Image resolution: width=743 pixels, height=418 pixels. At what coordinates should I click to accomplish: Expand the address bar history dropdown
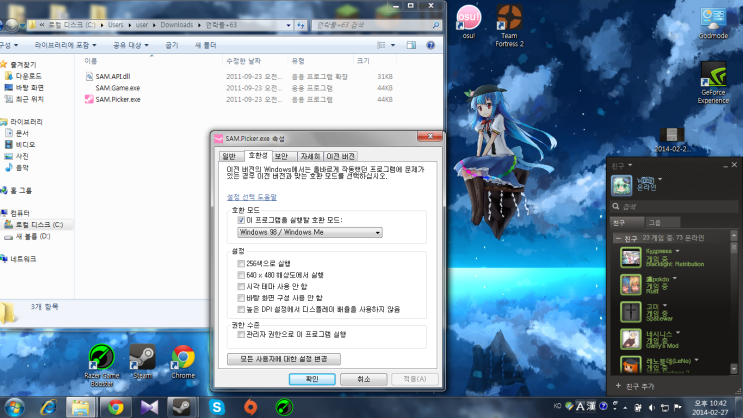pos(288,25)
